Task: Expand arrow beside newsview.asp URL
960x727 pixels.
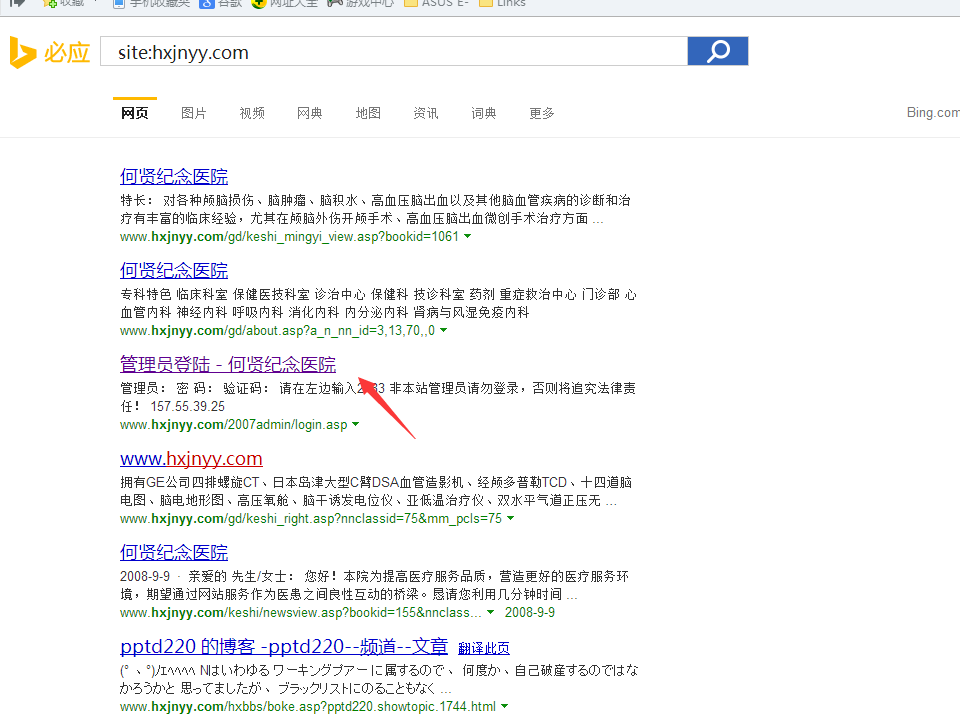Action: point(490,612)
